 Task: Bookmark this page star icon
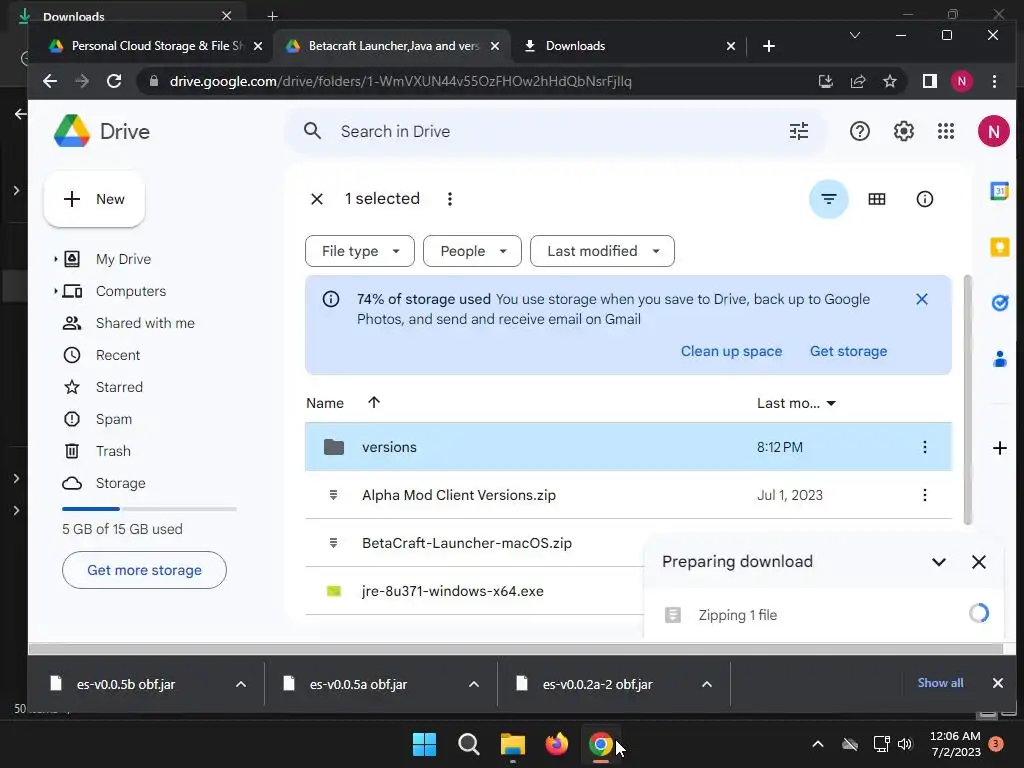click(889, 81)
